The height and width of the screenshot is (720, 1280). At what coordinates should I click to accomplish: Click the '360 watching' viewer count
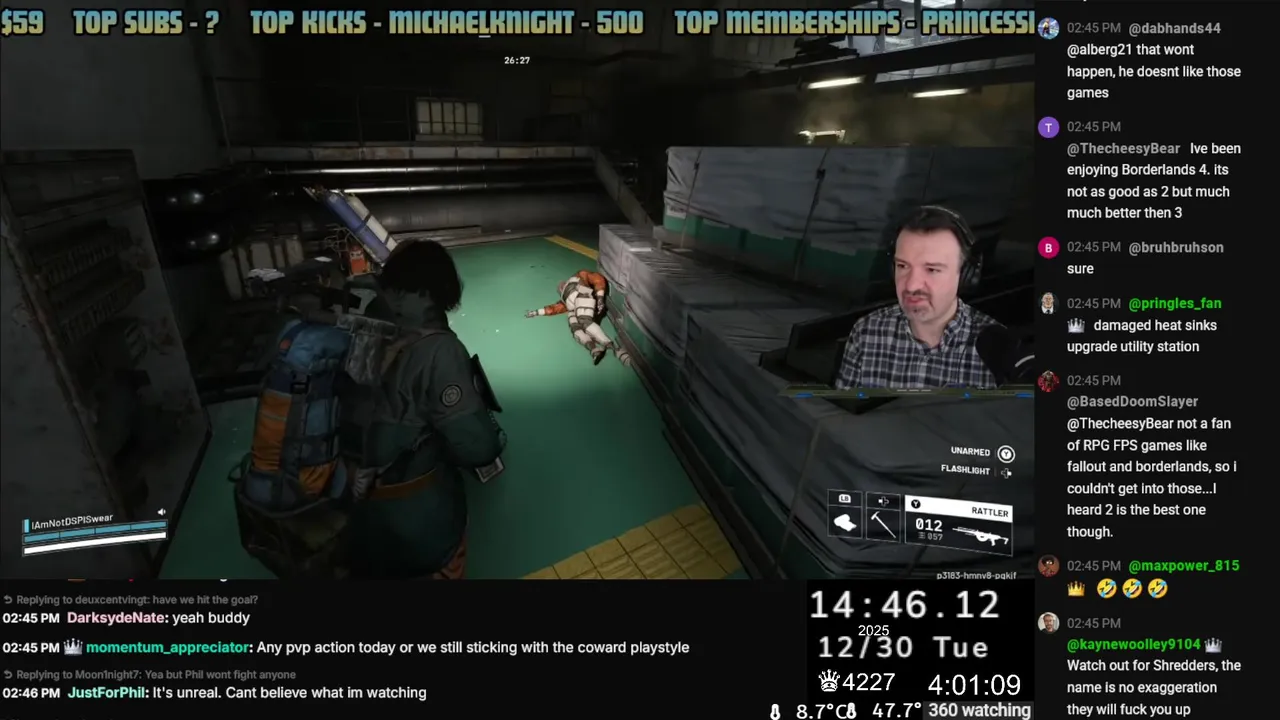tap(978, 710)
